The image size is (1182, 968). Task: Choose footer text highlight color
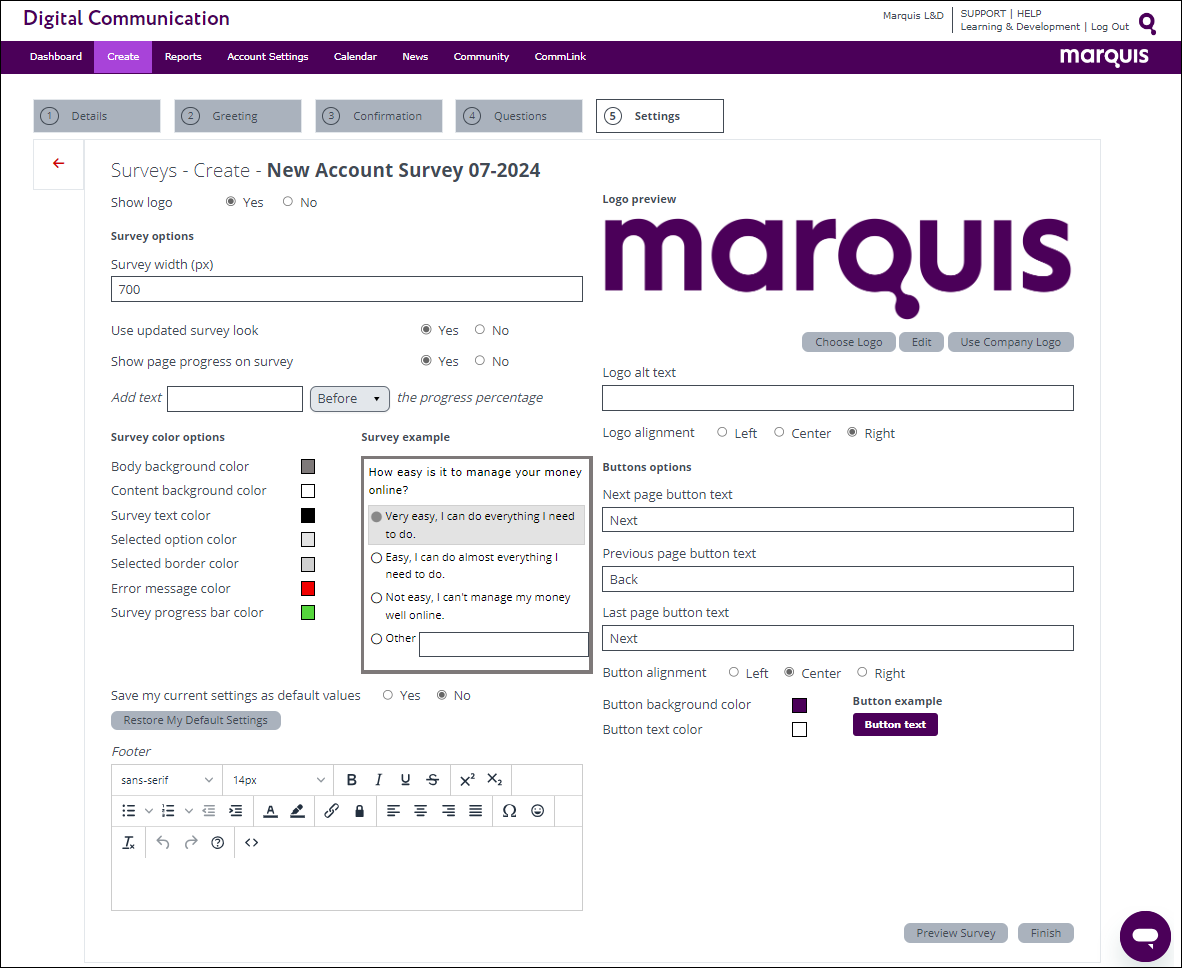pyautogui.click(x=298, y=811)
